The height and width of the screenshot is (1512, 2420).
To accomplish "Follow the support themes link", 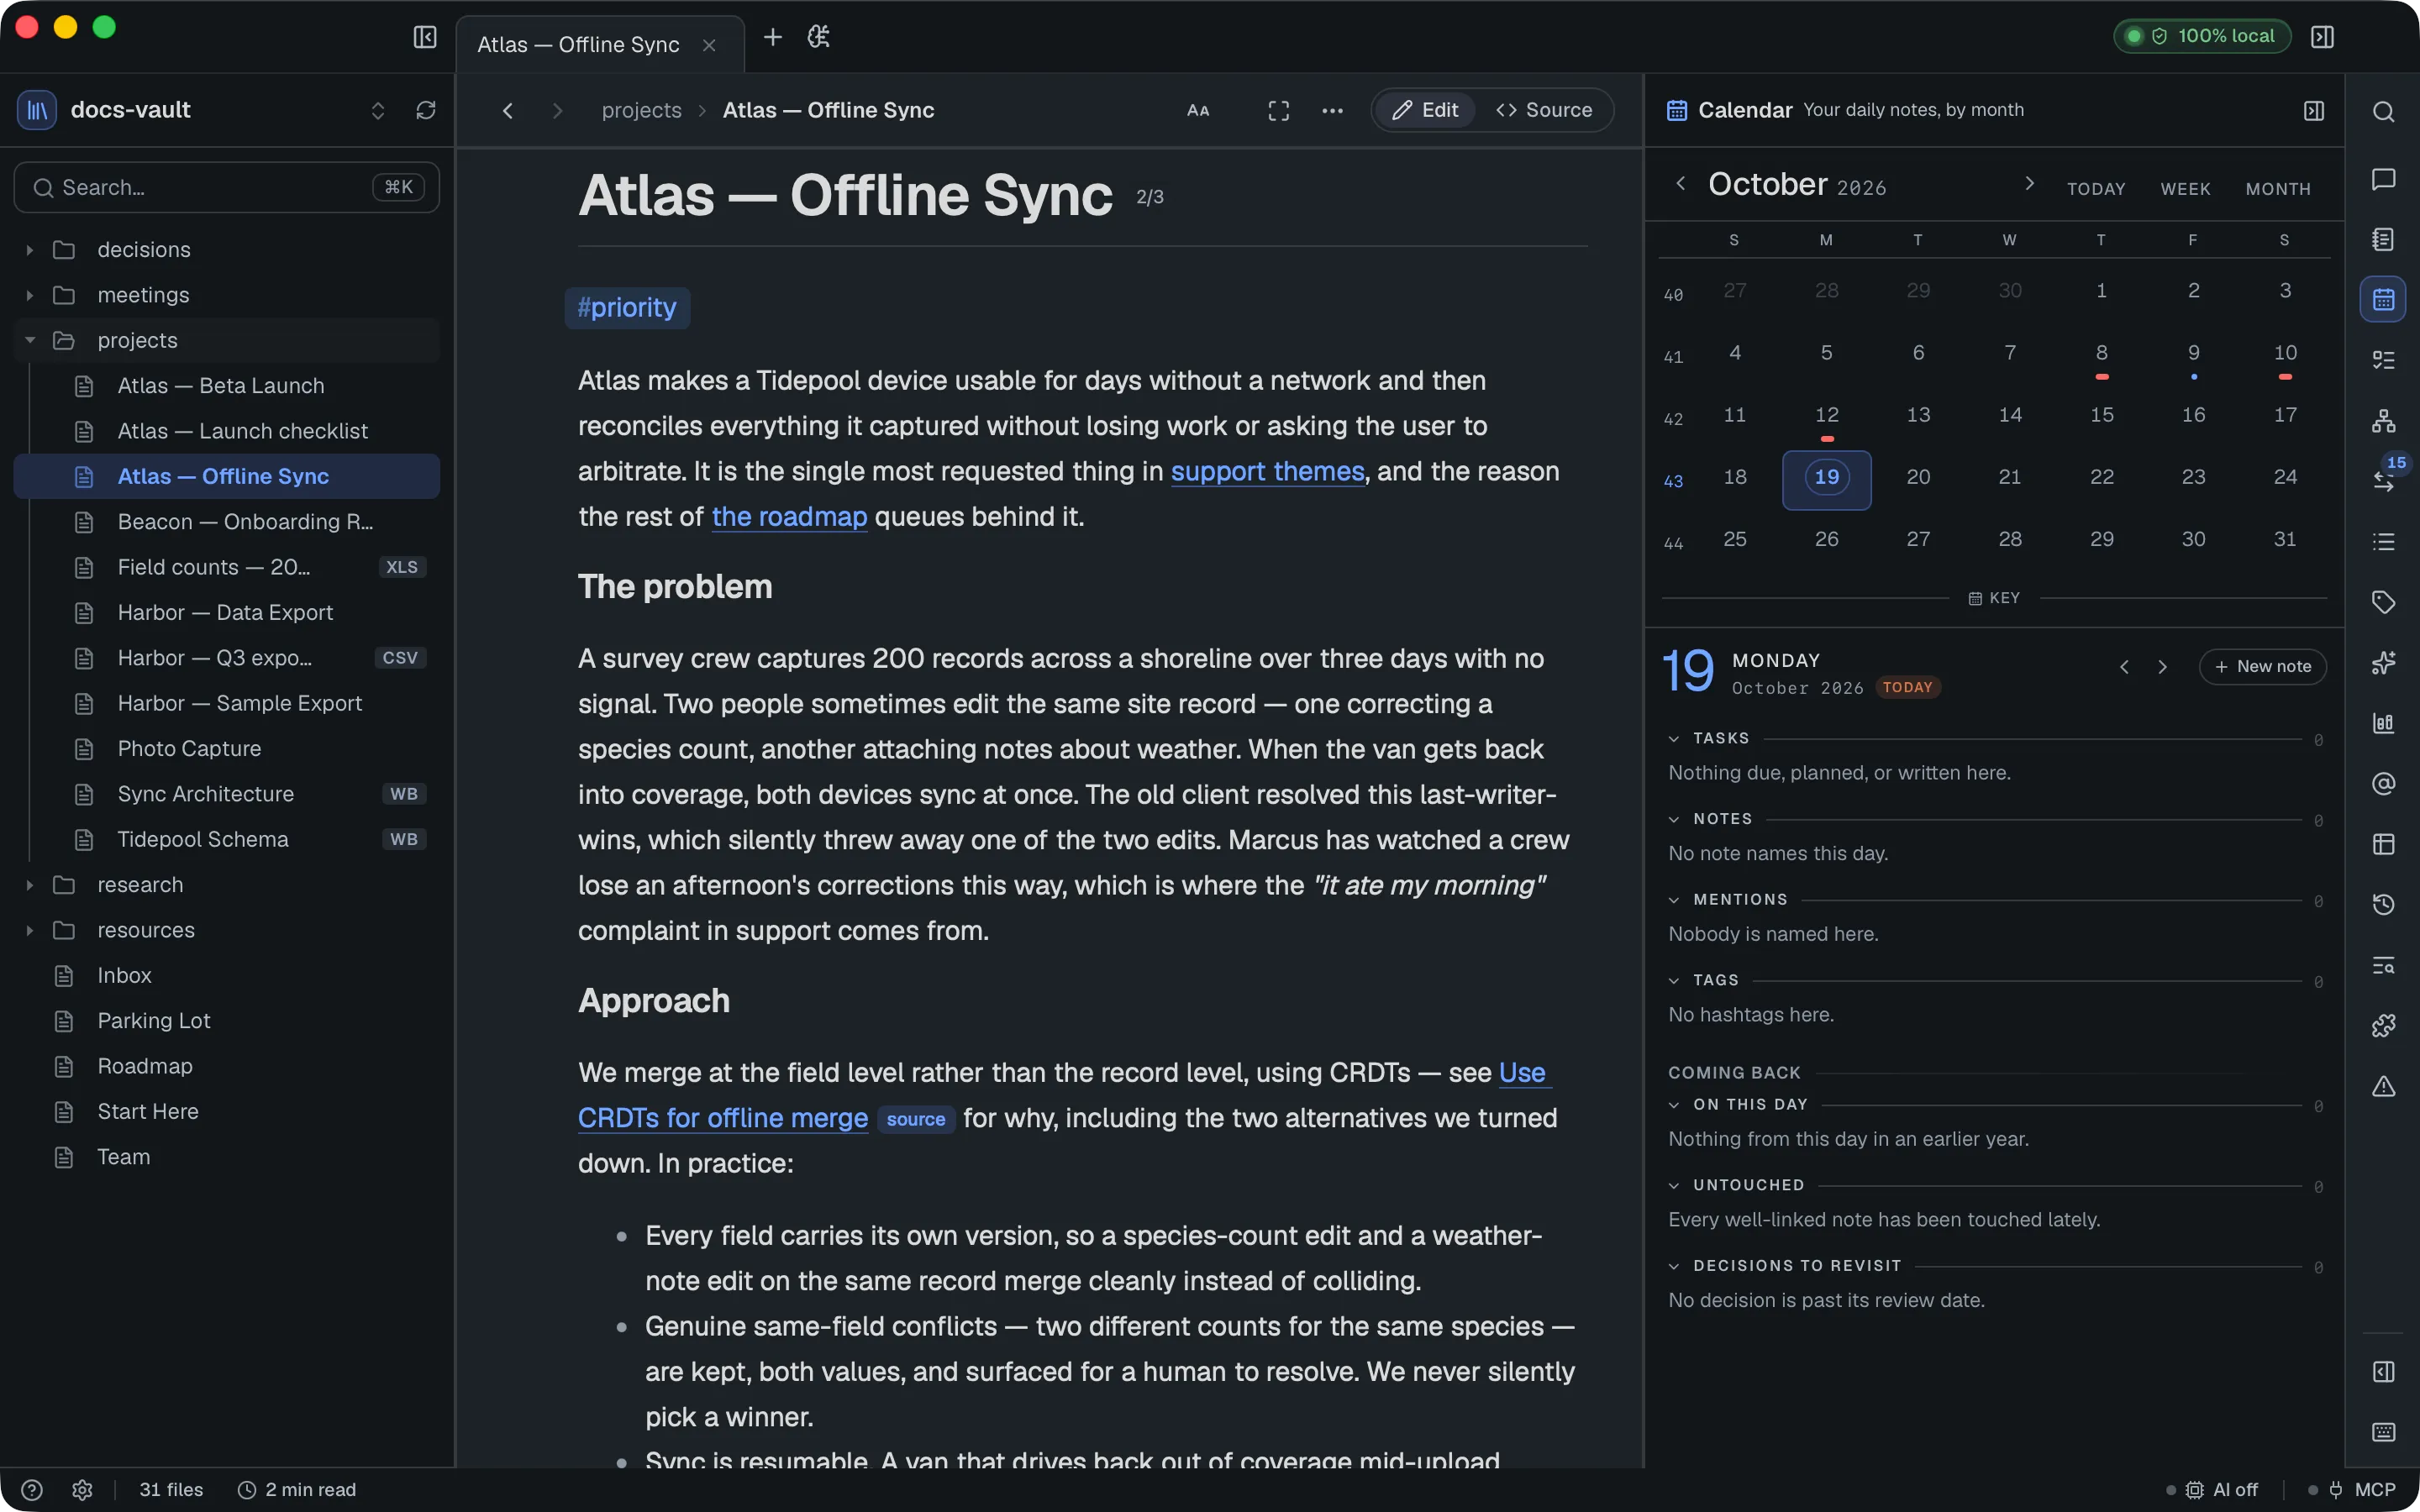I will [1267, 471].
